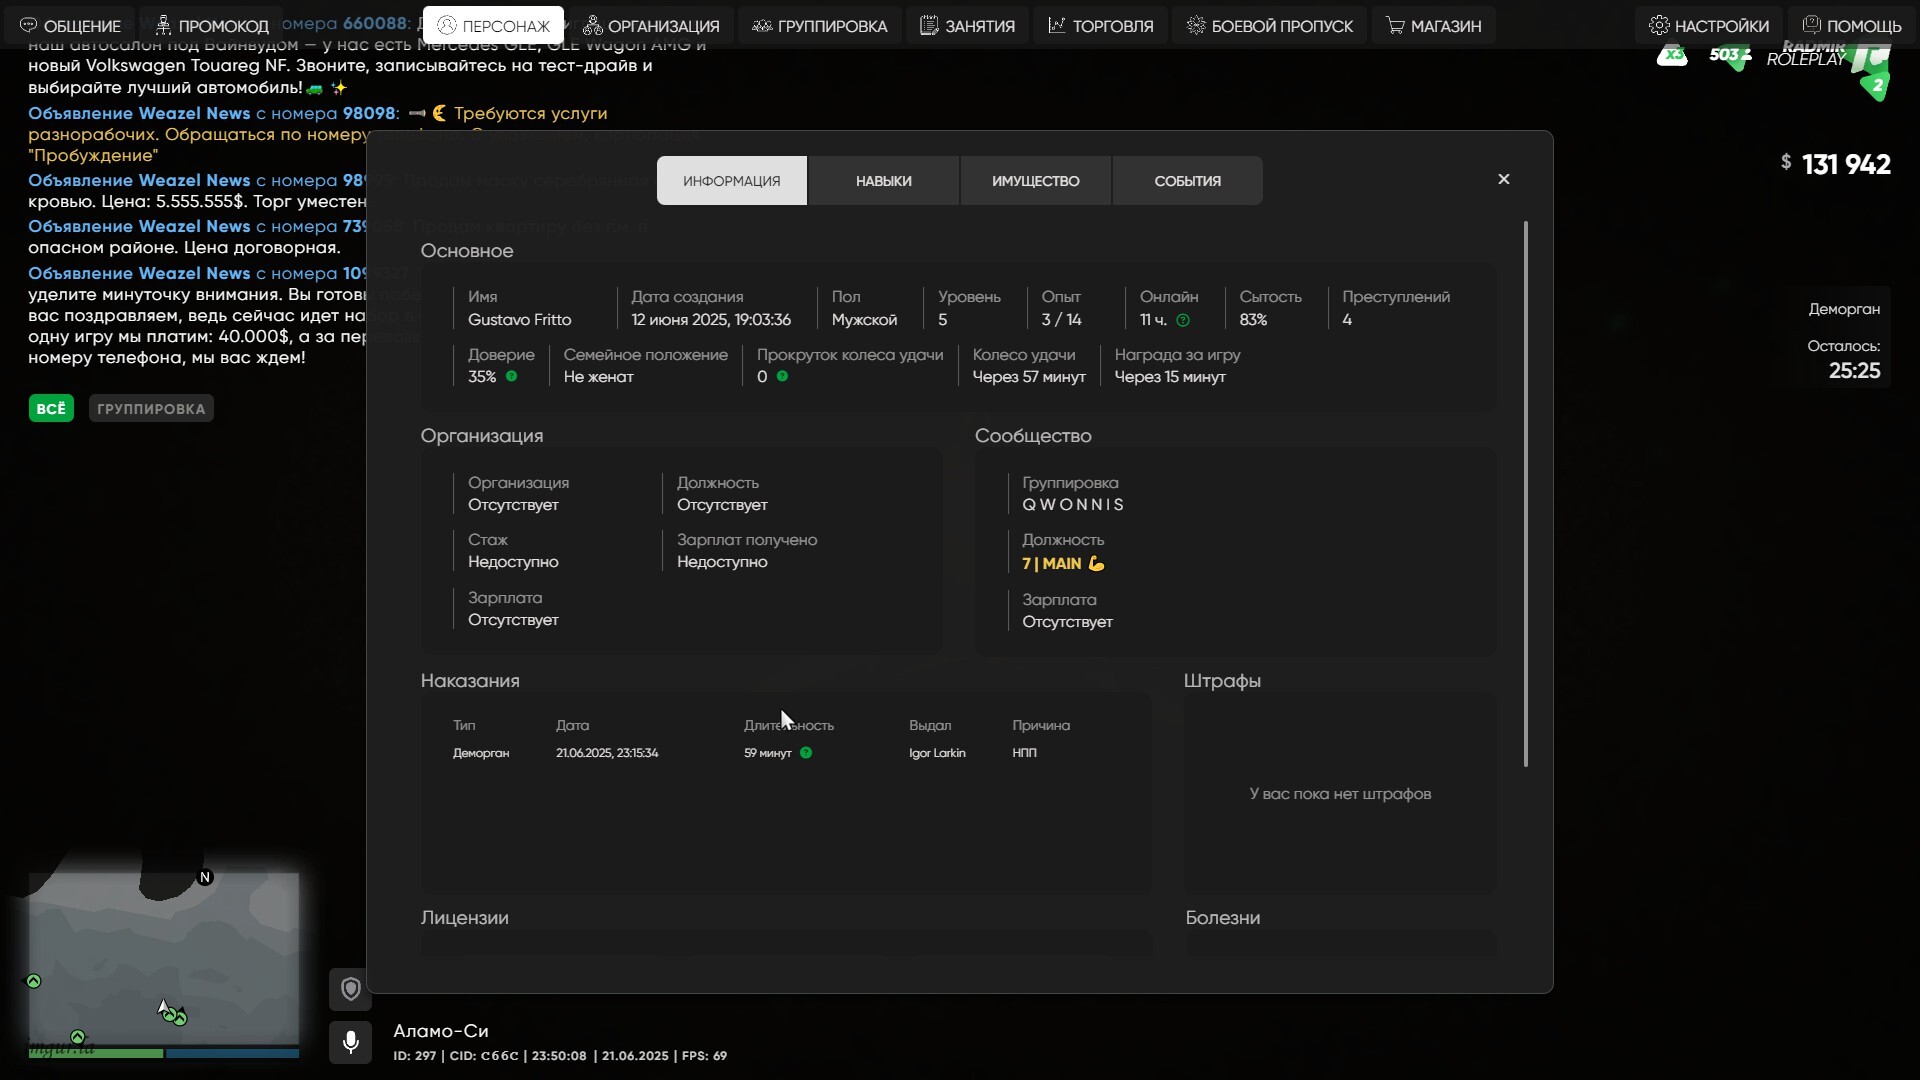Click green dot next to 59 минут
1920x1080 pixels.
[x=806, y=753]
